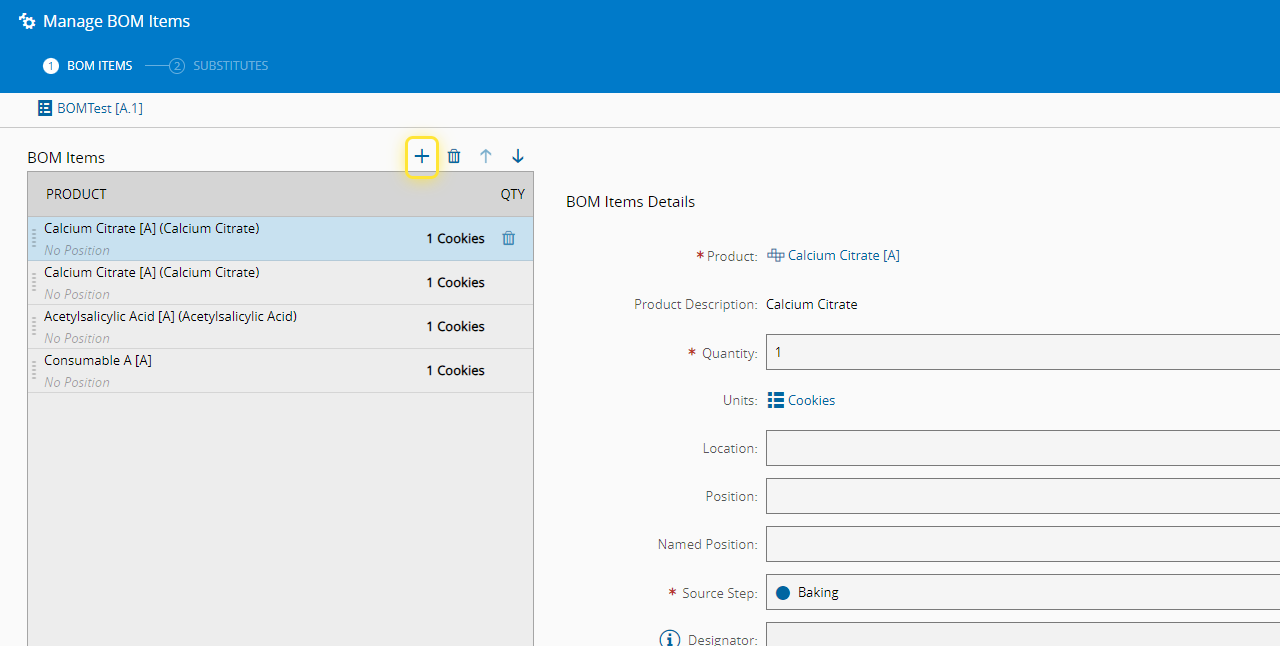Click the BOMTest table icon
The image size is (1280, 646).
pyautogui.click(x=45, y=108)
